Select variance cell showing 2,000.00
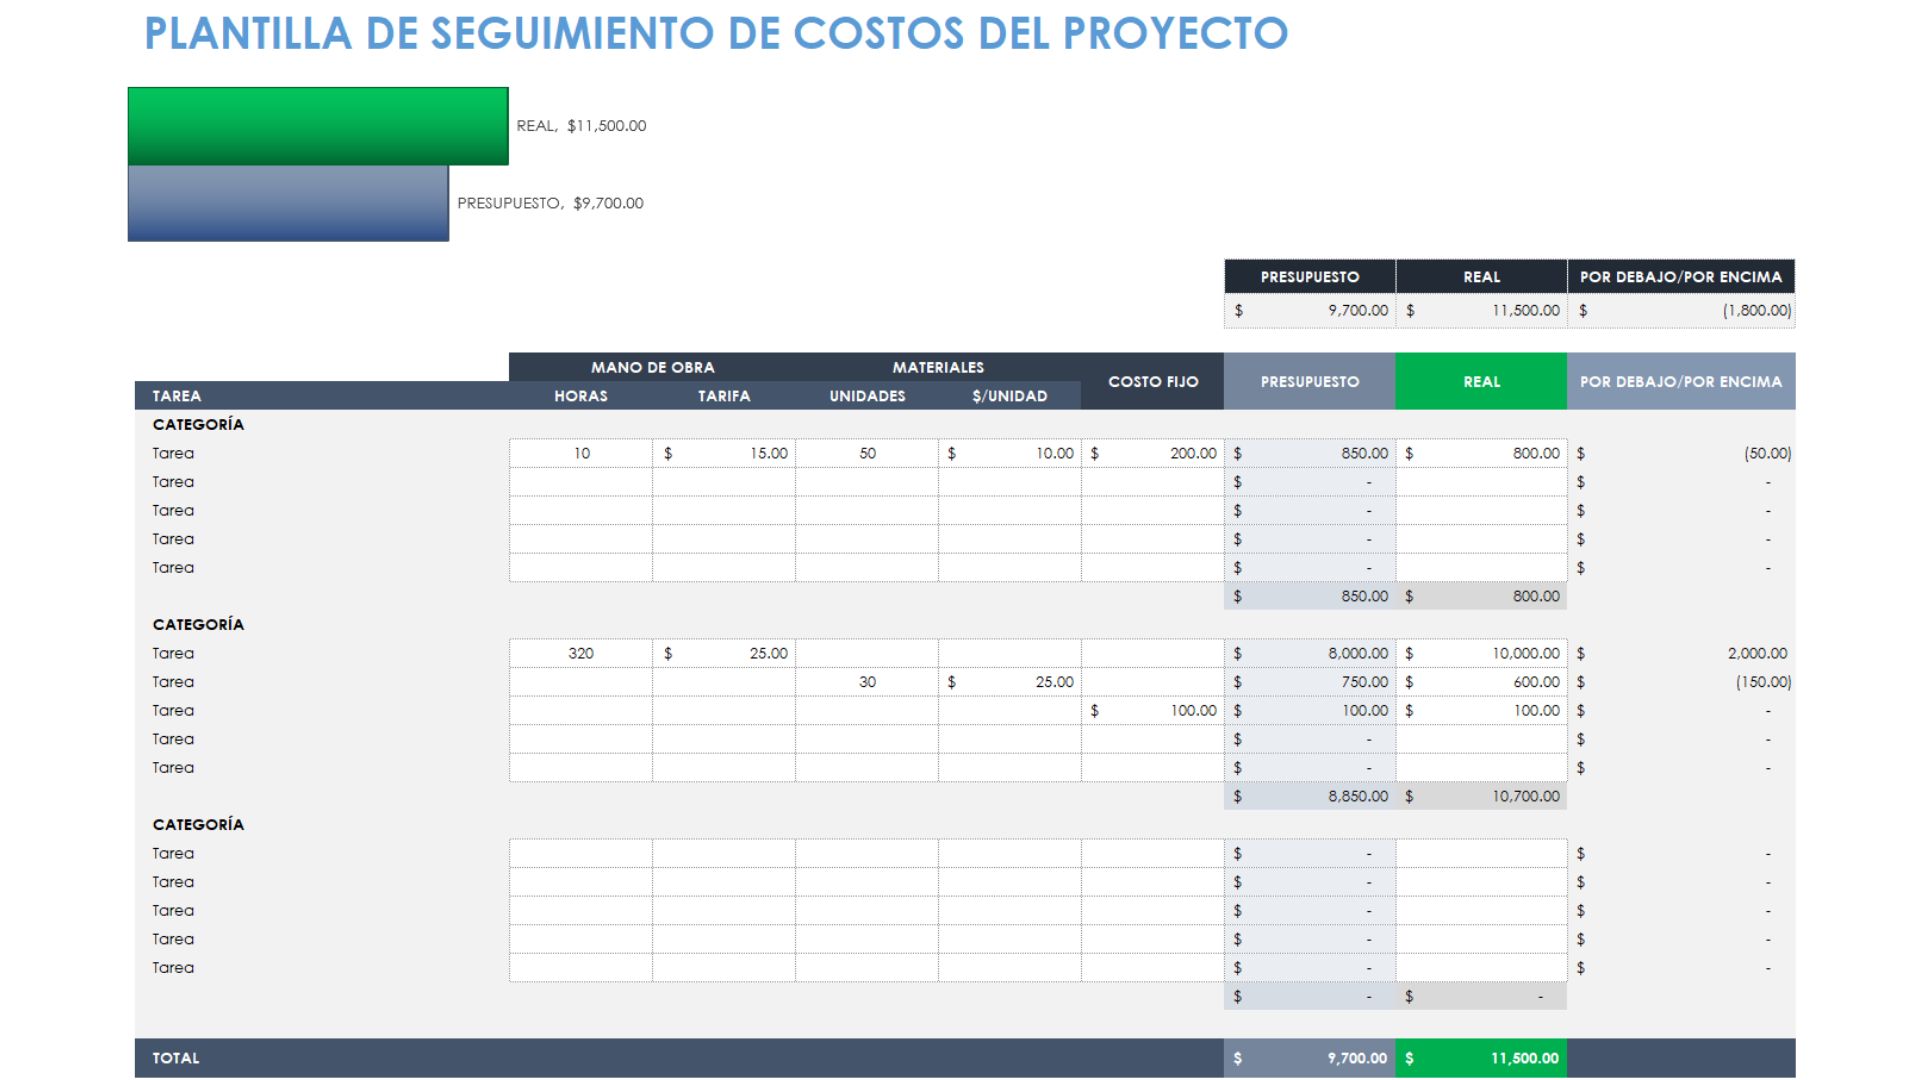Image resolution: width=1920 pixels, height=1080 pixels. coord(1681,653)
